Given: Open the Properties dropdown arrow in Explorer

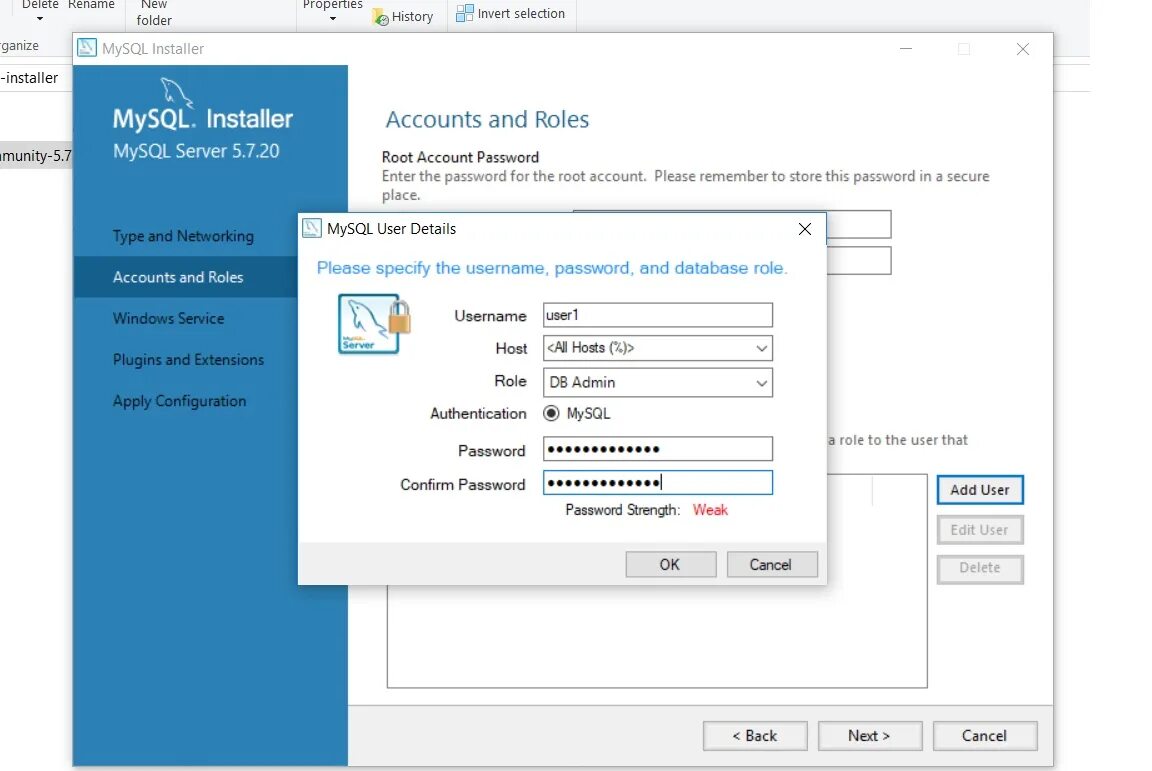Looking at the screenshot, I should click(x=333, y=18).
